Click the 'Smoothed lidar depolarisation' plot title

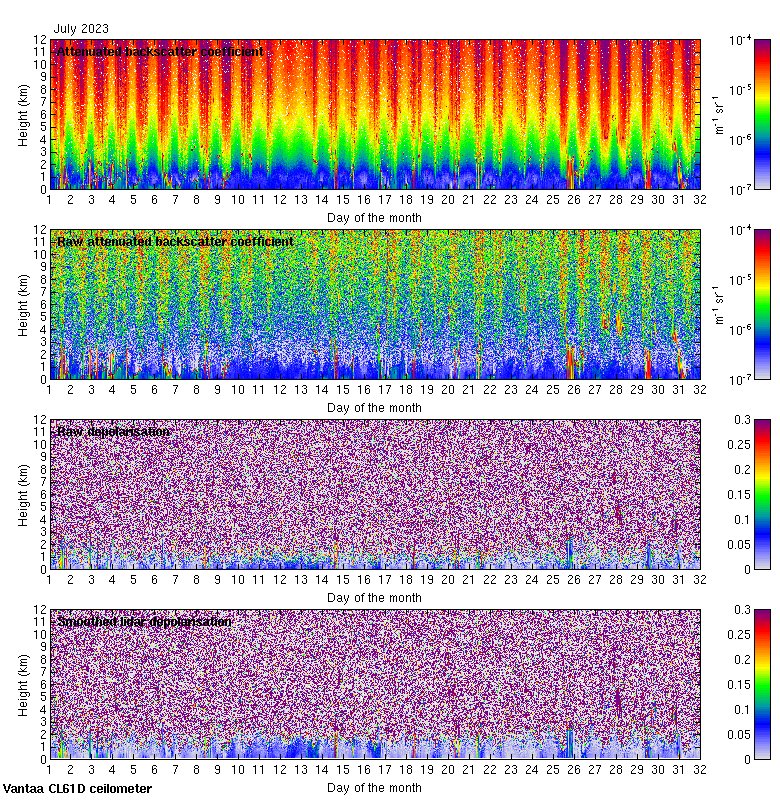coord(144,621)
